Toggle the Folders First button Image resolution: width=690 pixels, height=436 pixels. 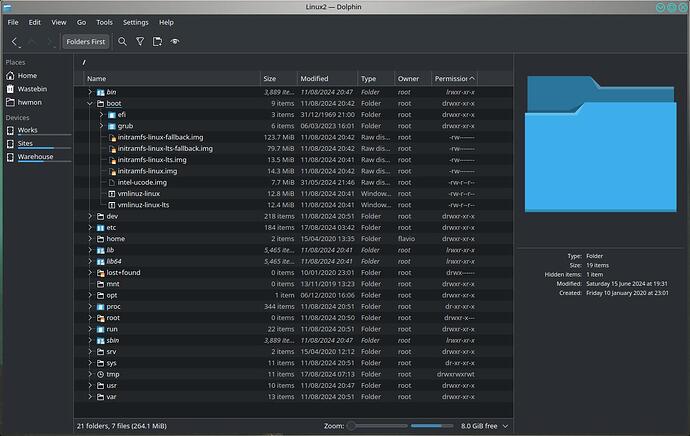coord(85,42)
